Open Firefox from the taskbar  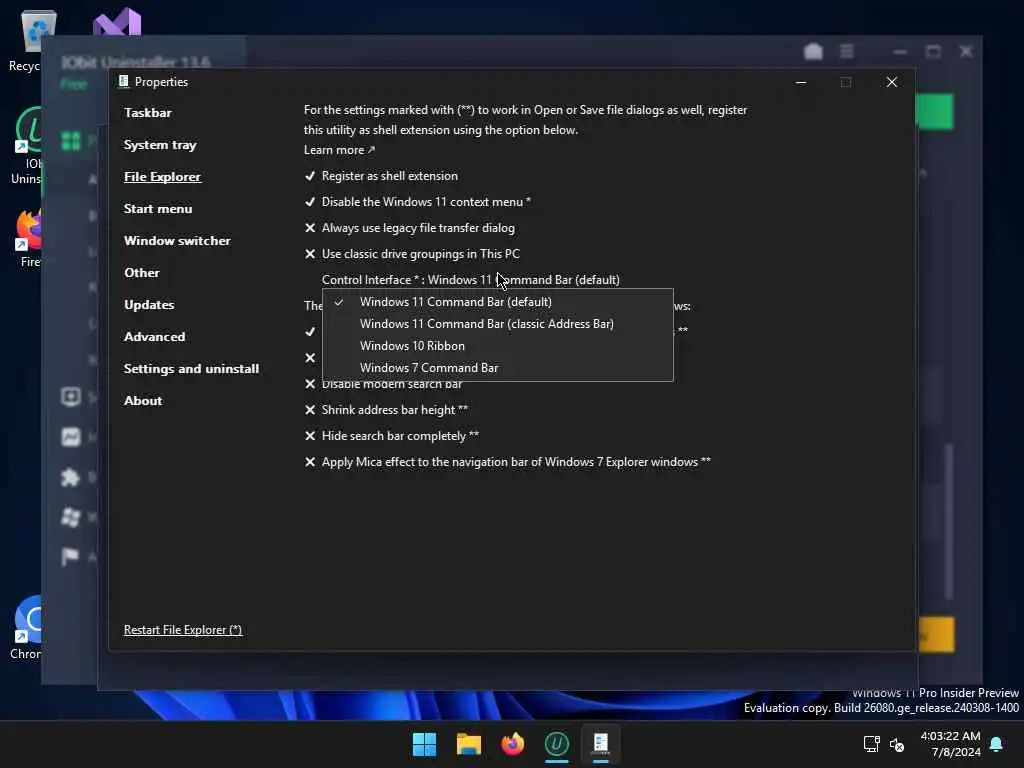[513, 744]
